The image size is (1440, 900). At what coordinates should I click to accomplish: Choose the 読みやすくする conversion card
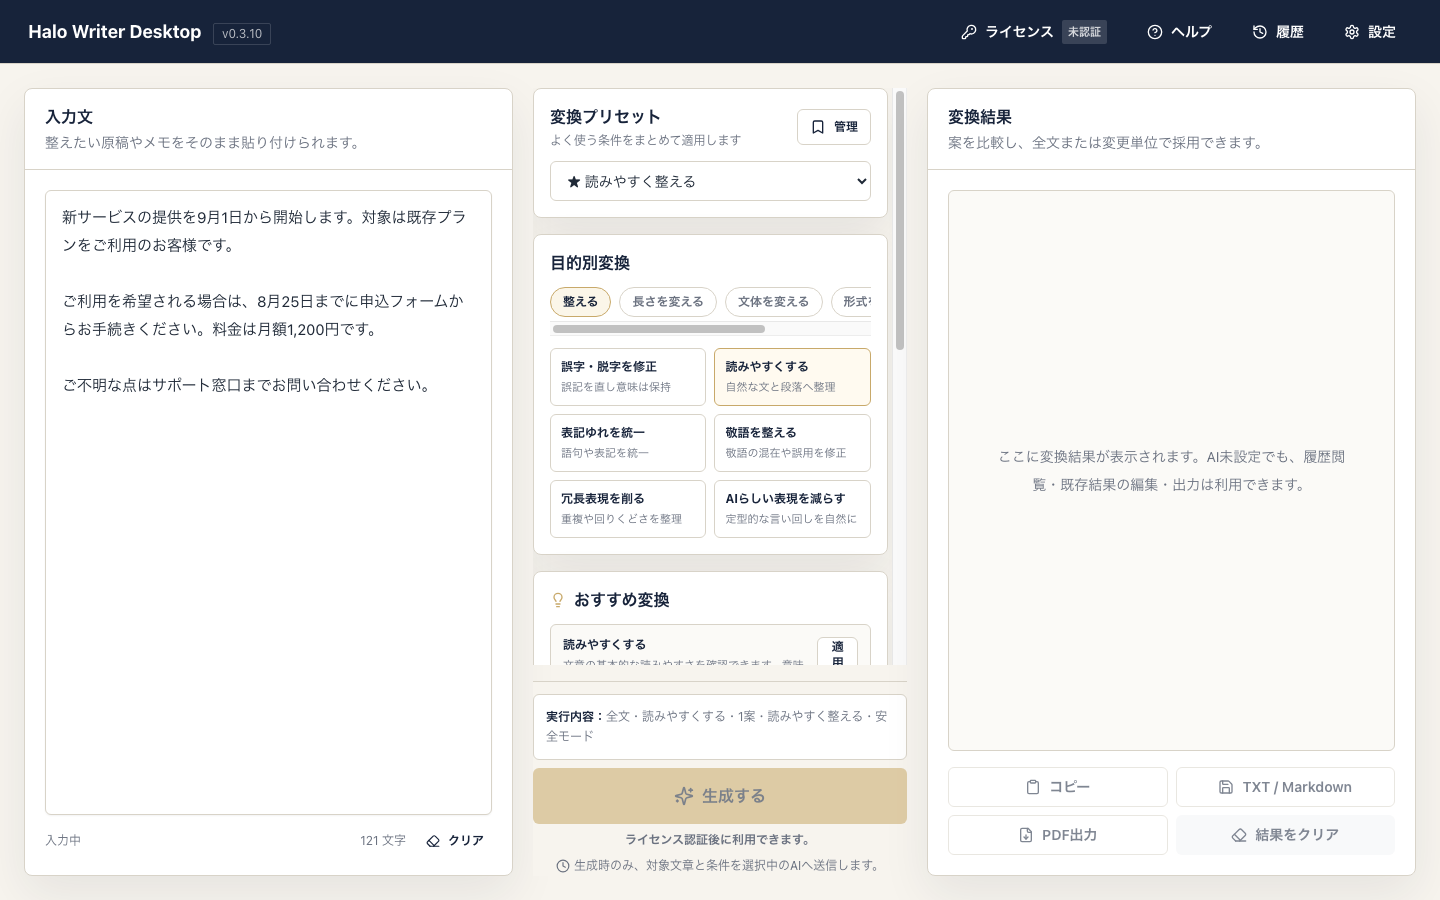[x=792, y=377]
